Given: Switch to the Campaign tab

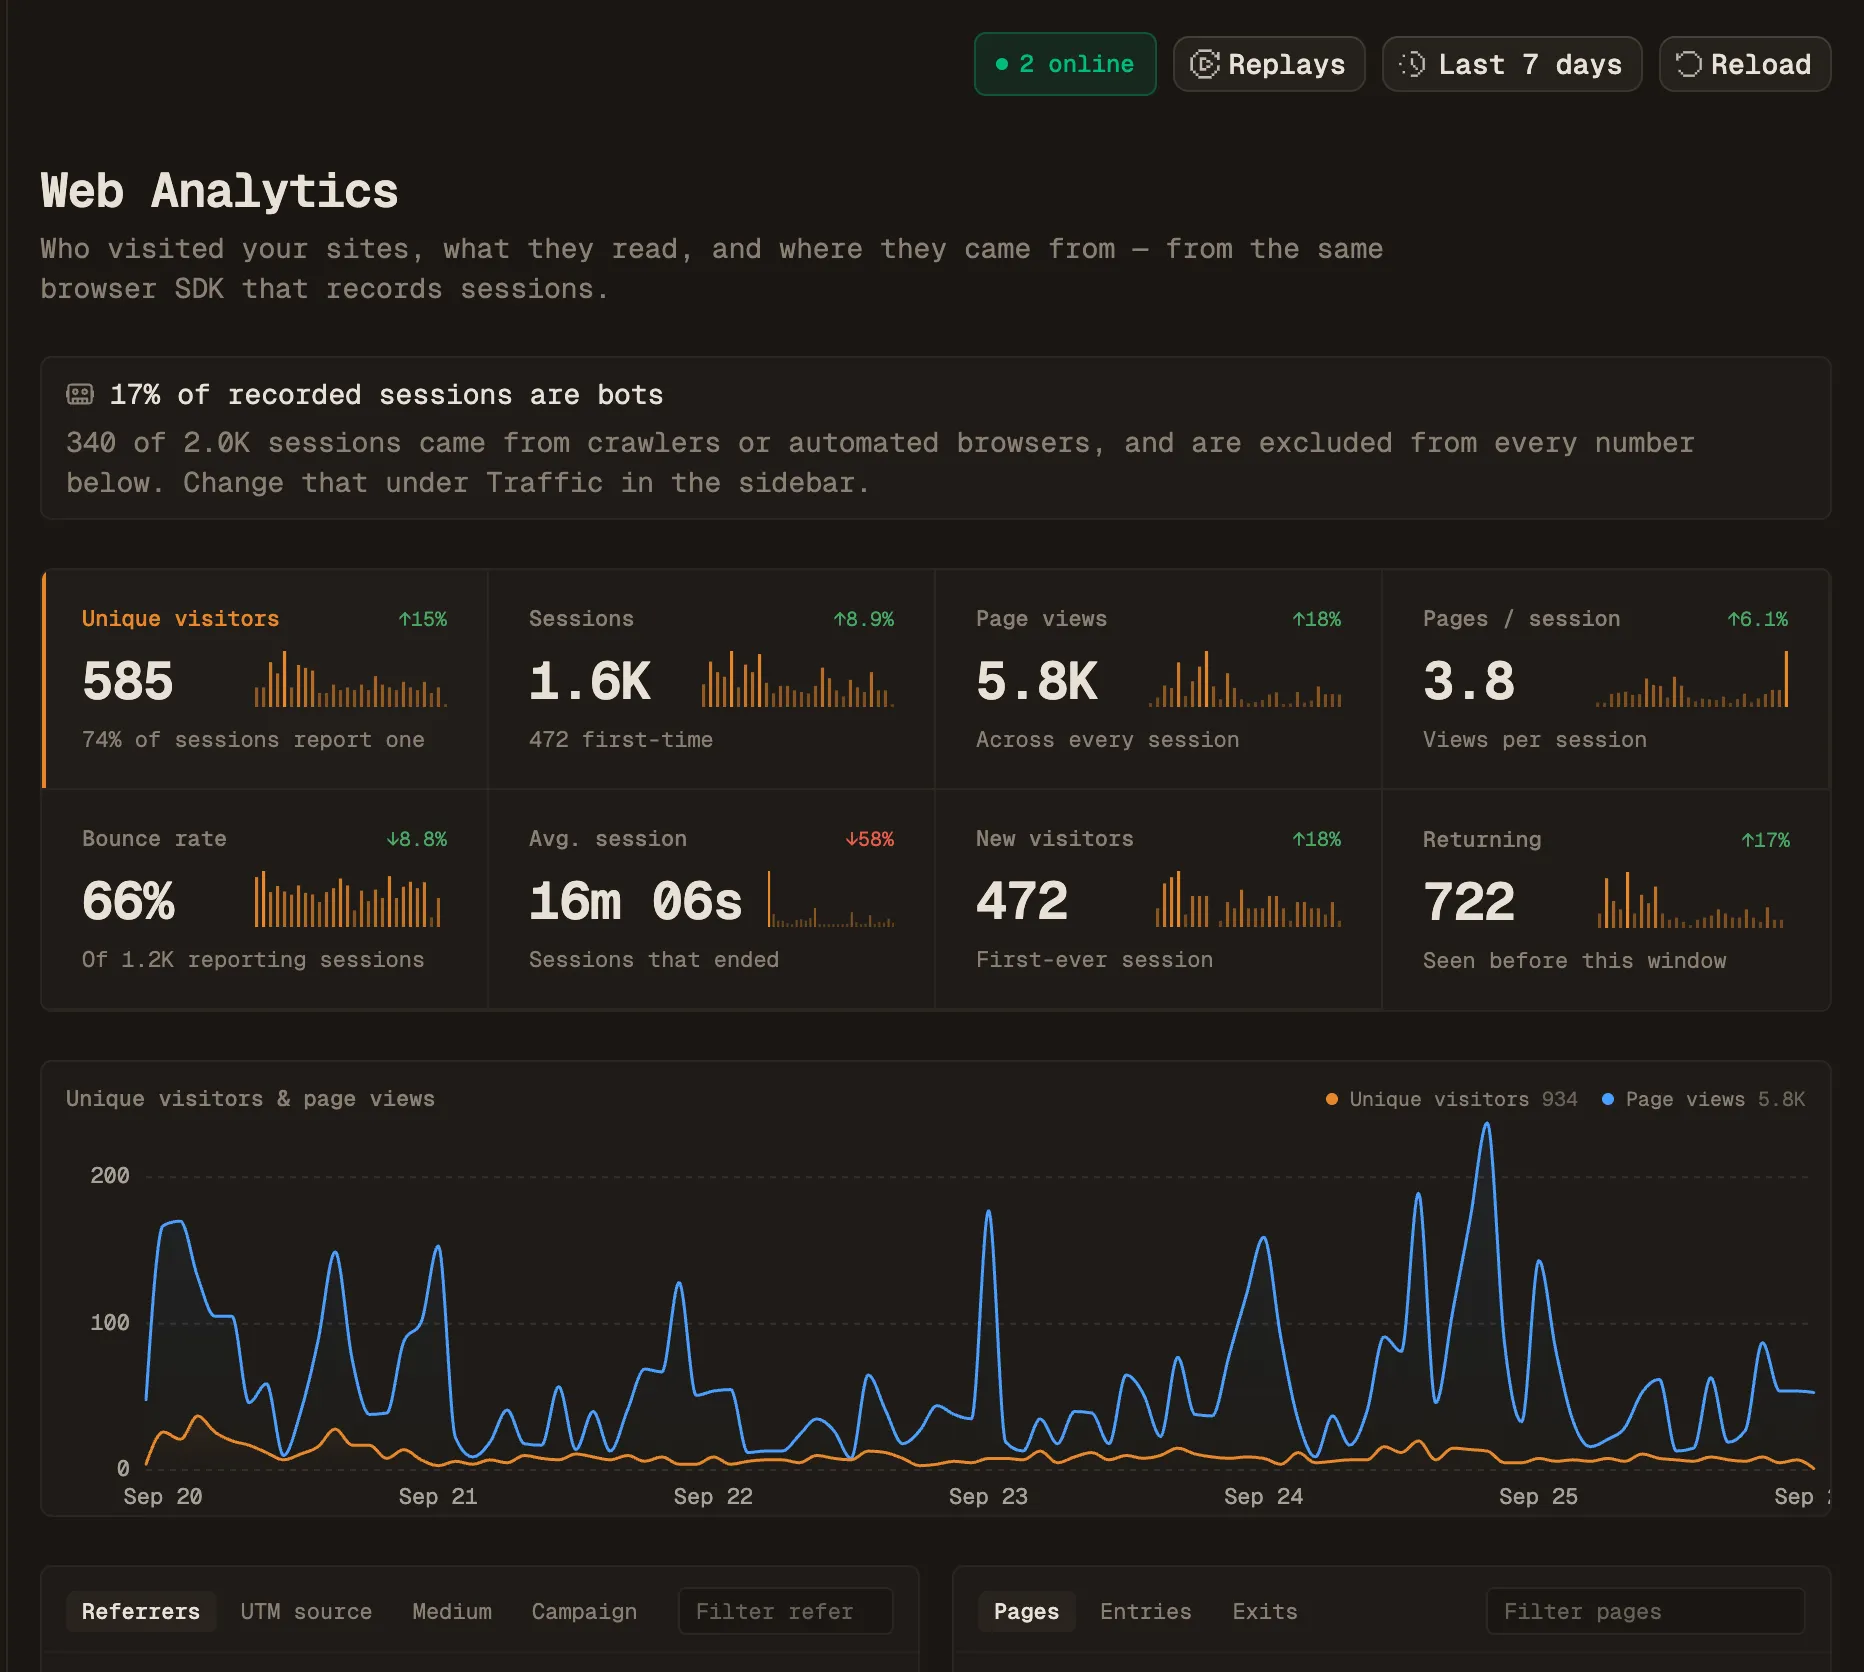Looking at the screenshot, I should (584, 1611).
